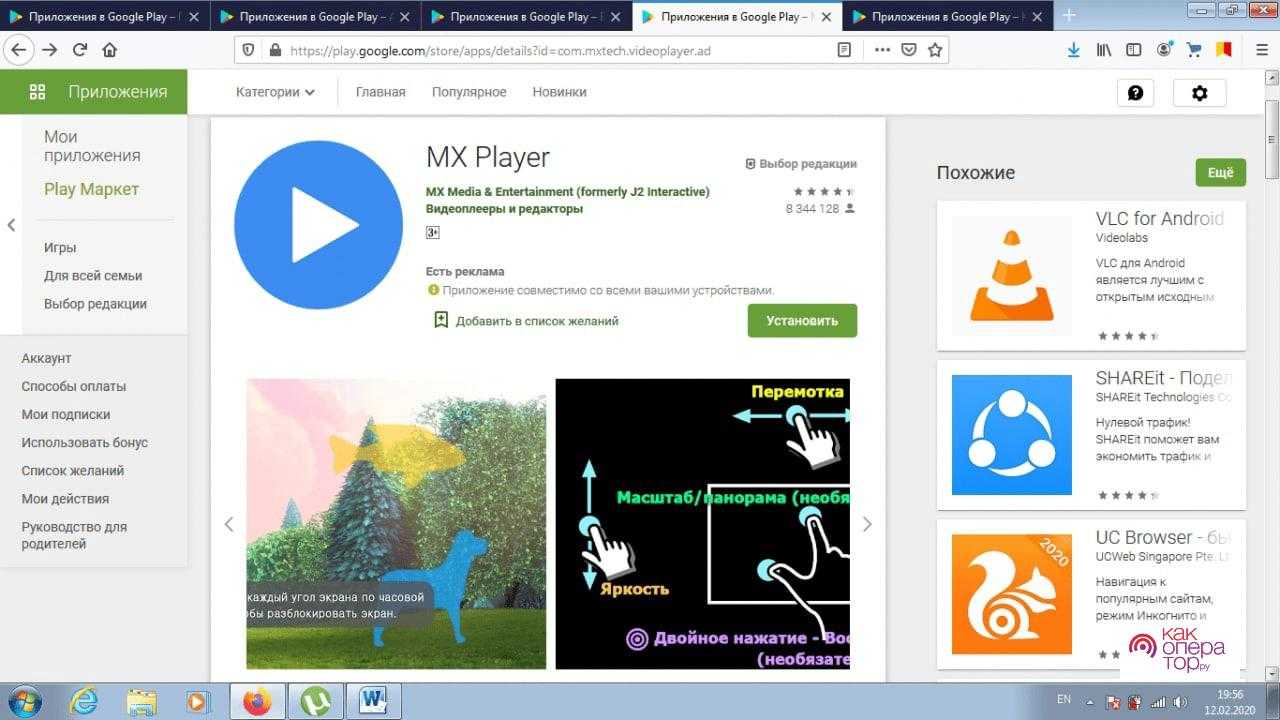1280x720 pixels.
Task: Open the Популярное tab
Action: pos(469,92)
